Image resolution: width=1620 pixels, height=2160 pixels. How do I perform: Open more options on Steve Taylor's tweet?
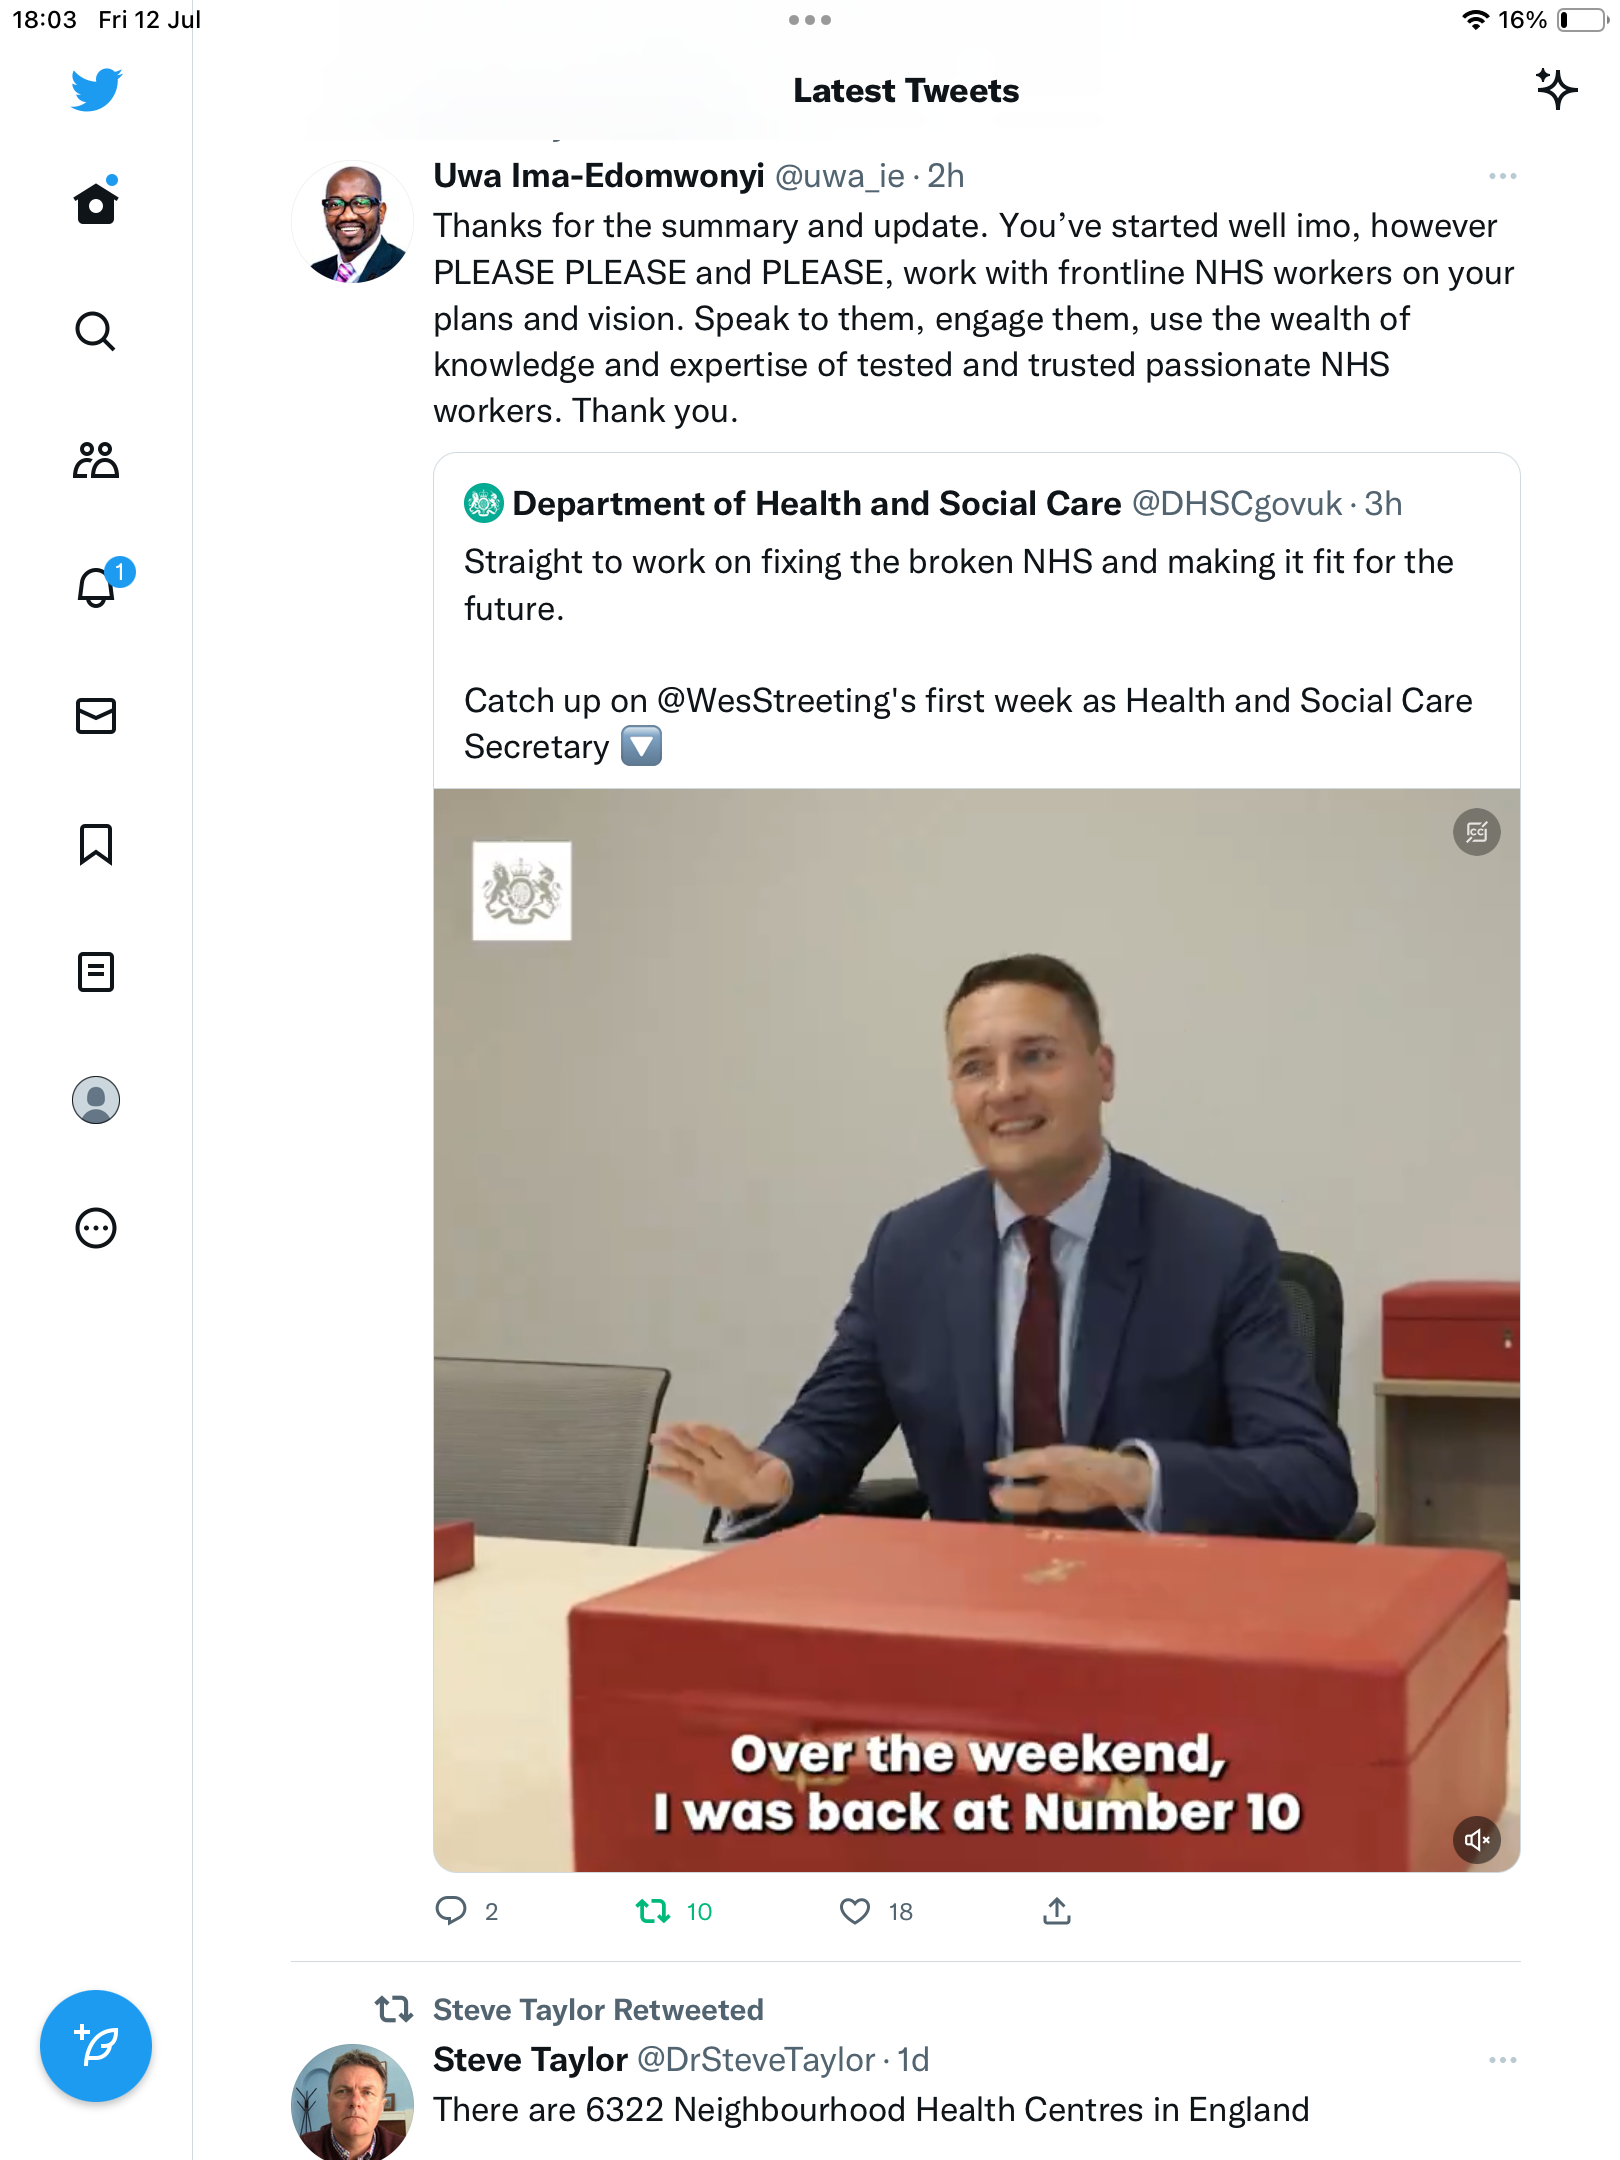[x=1502, y=2061]
